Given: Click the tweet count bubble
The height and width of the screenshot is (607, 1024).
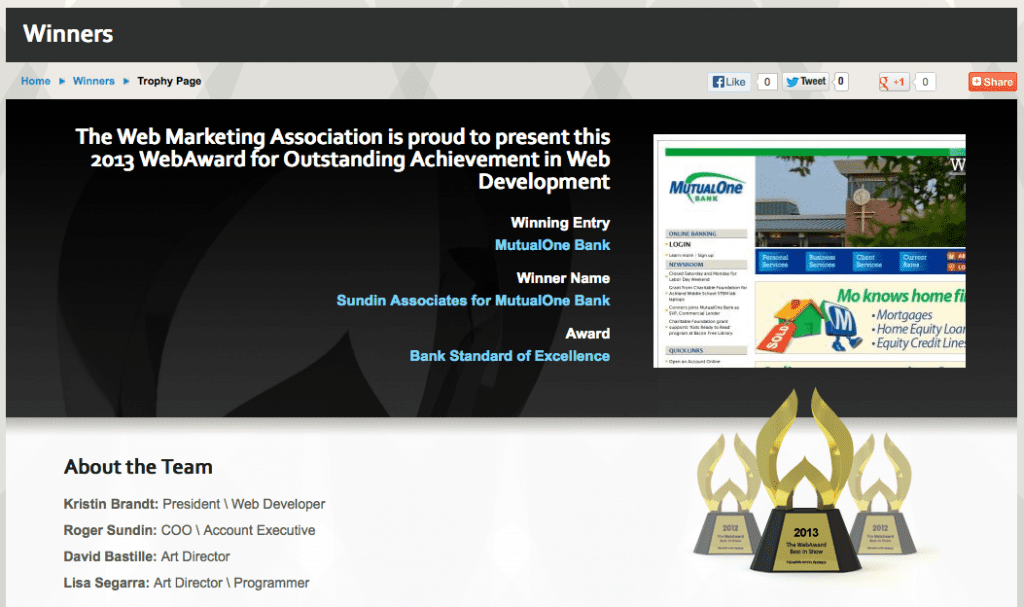Looking at the screenshot, I should [x=840, y=82].
